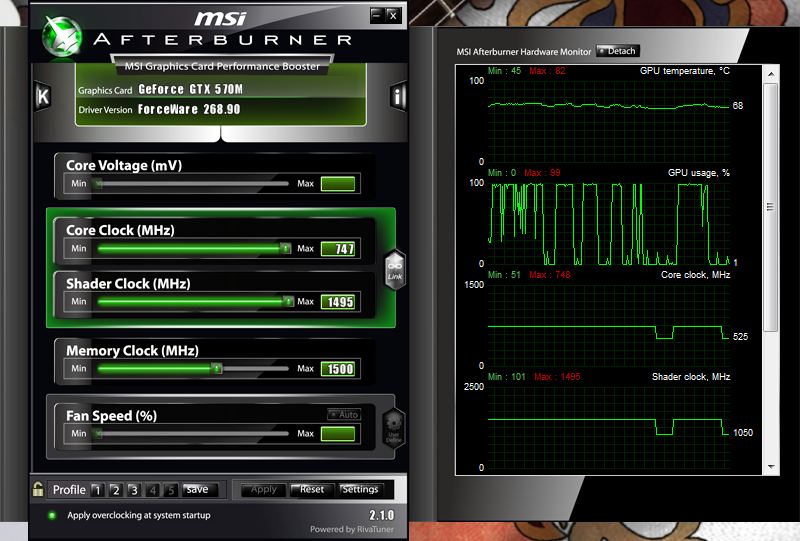Click hardware monitor scrollbar down arrow

[x=771, y=467]
